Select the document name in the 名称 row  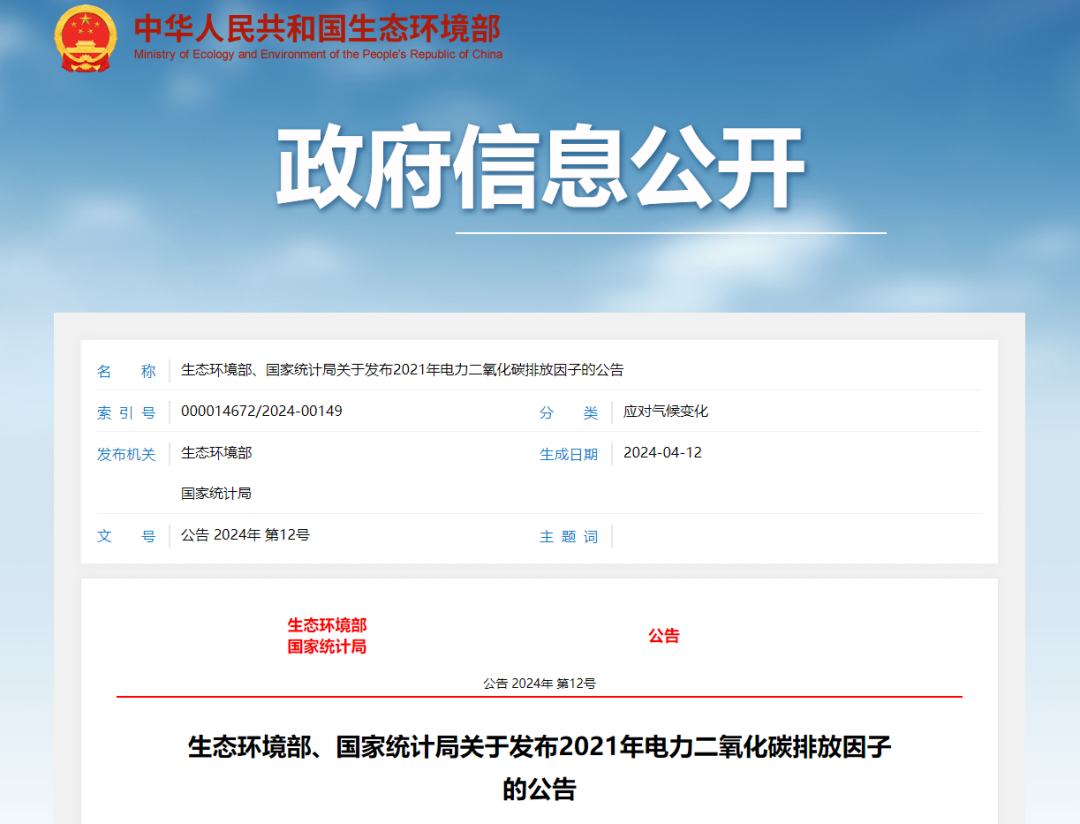402,370
